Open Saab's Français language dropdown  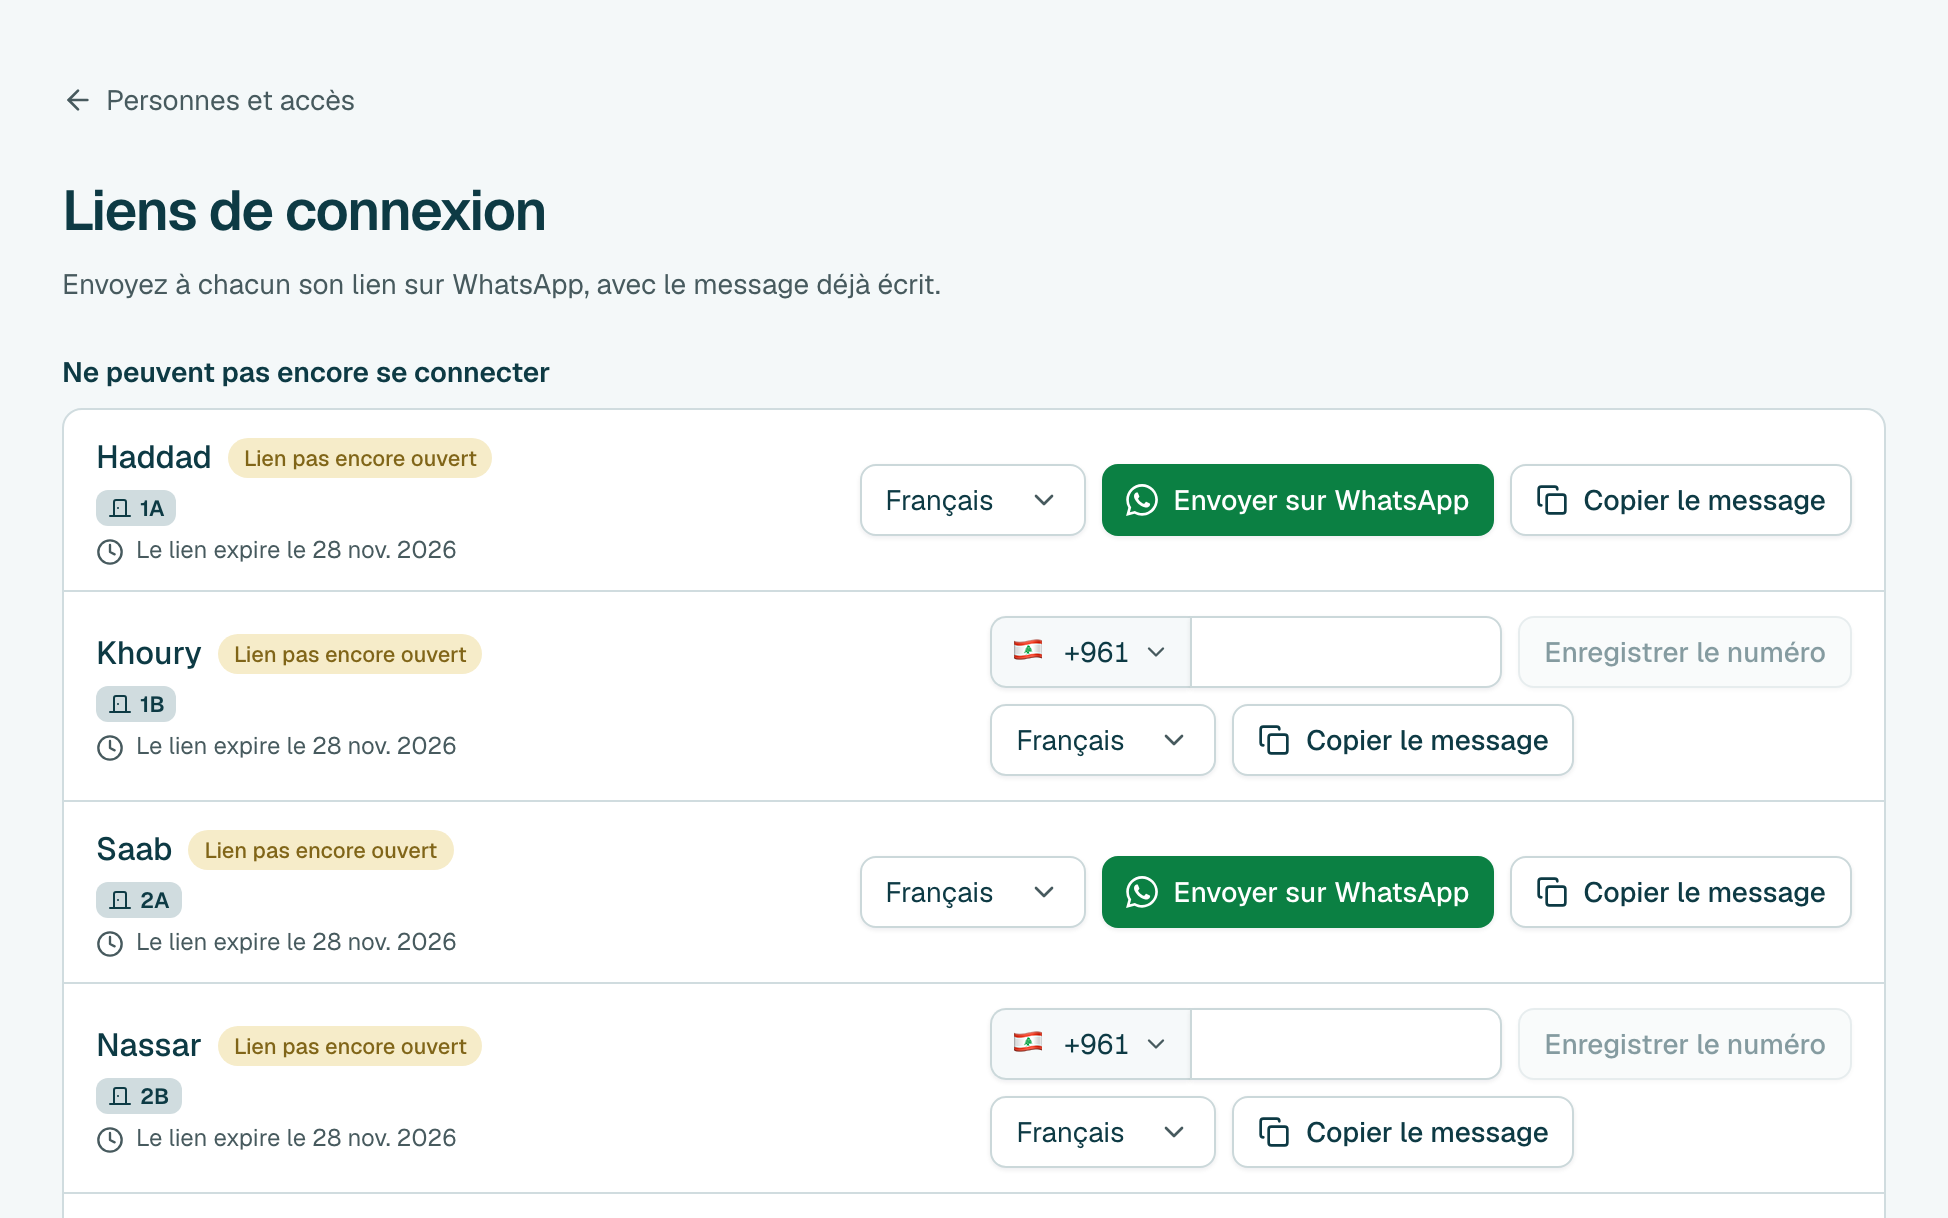click(972, 892)
